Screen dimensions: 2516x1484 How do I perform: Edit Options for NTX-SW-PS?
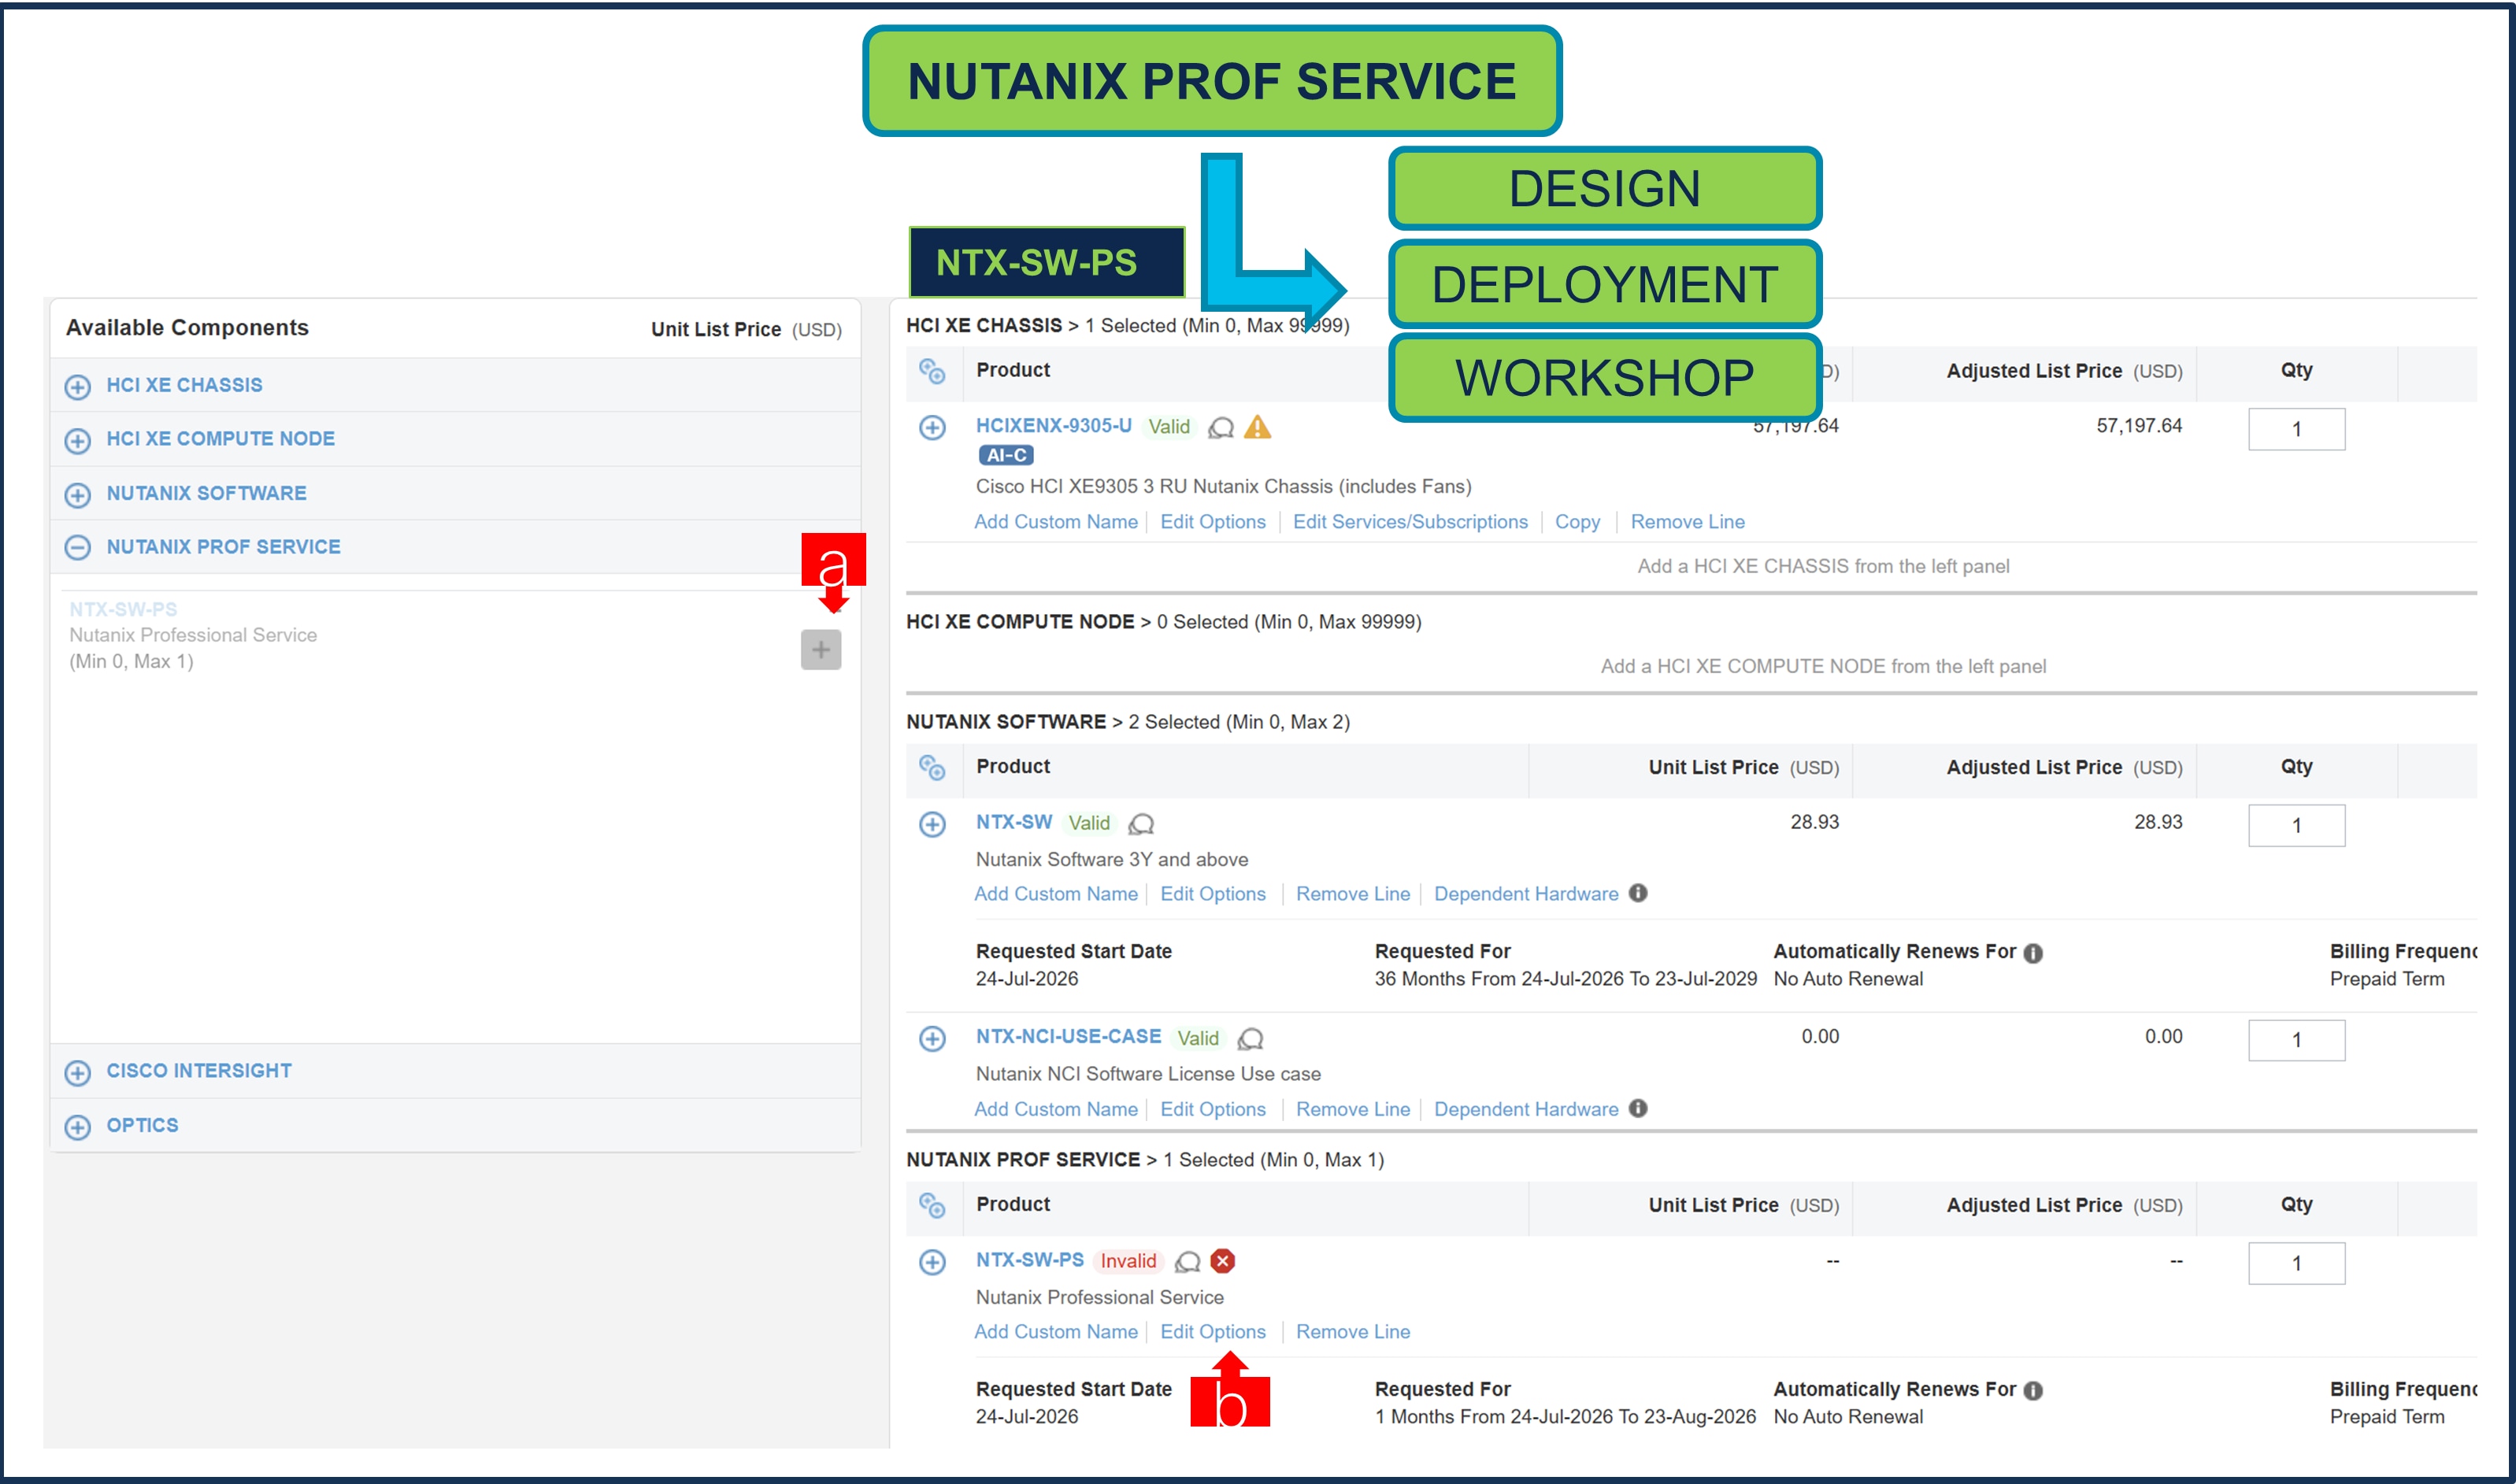click(1213, 1331)
